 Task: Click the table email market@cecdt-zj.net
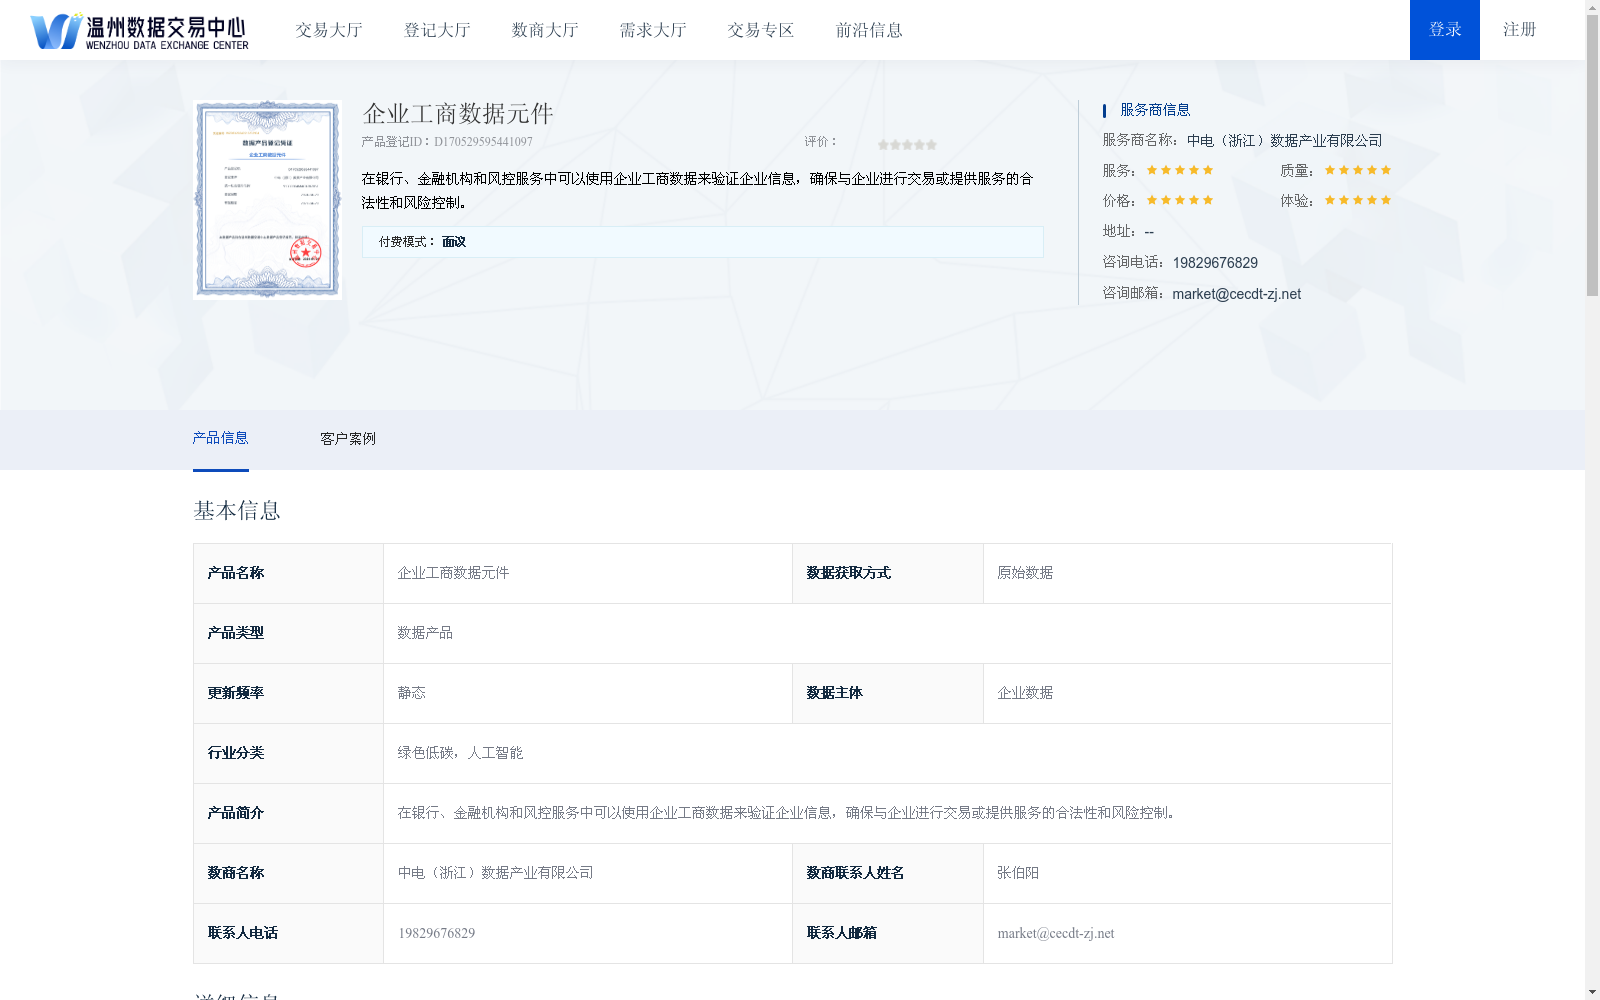tap(1055, 933)
